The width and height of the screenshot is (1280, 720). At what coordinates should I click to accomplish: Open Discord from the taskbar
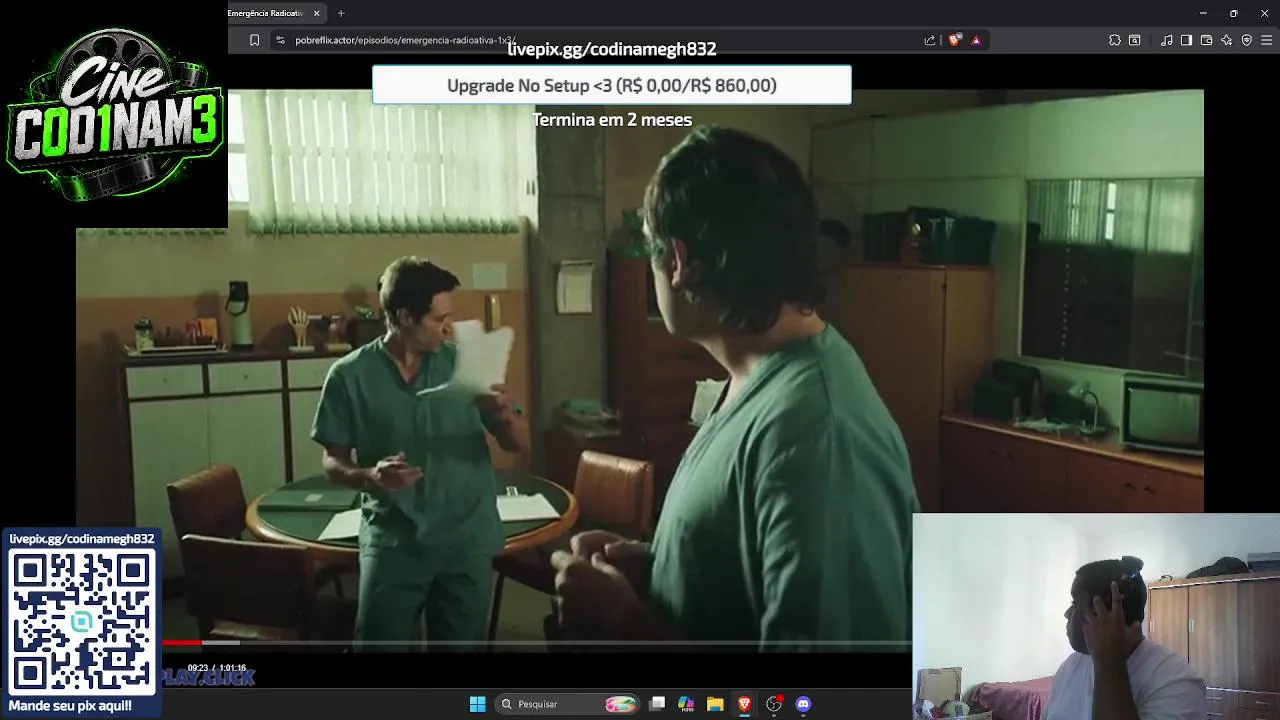[x=803, y=704]
